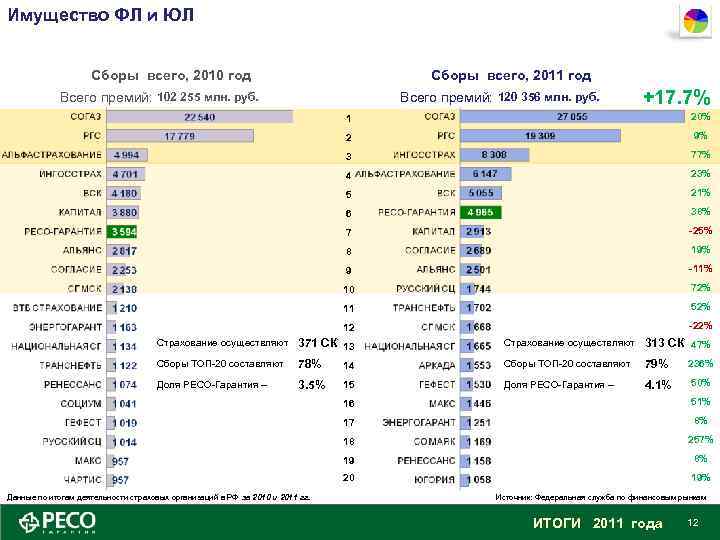Click the growth percentage '257%'
The image size is (720, 540).
click(x=700, y=440)
